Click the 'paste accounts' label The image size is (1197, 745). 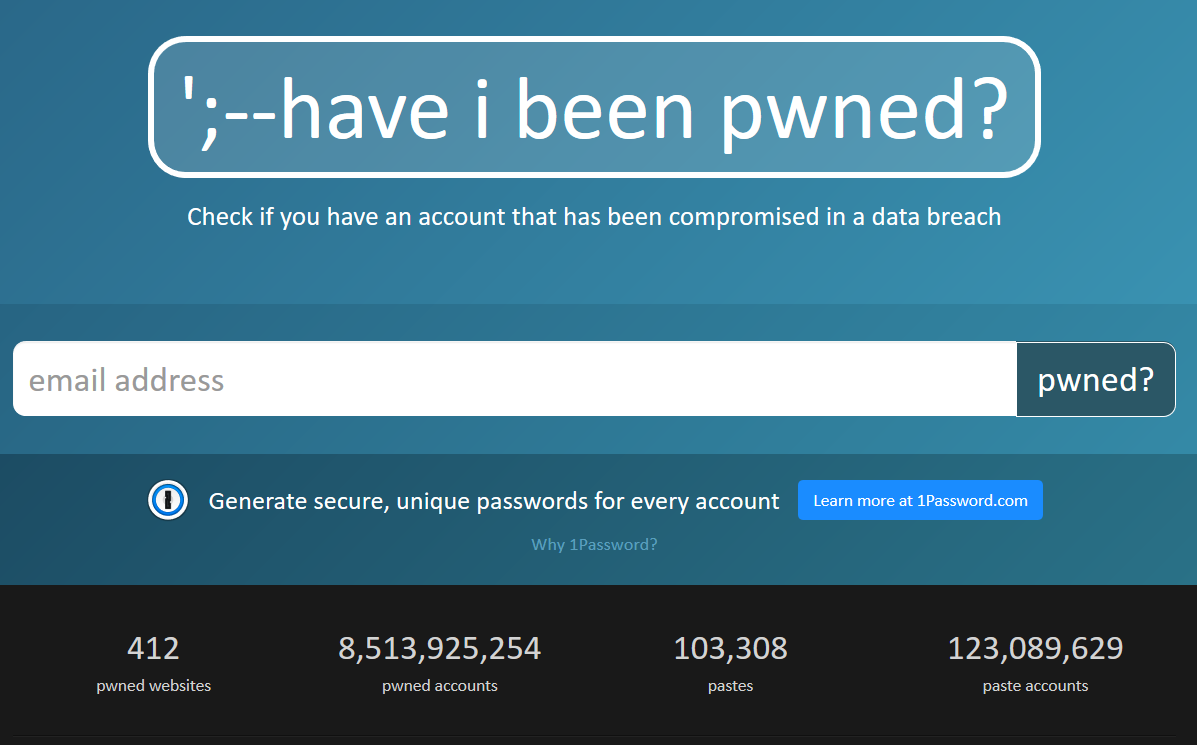tap(1035, 685)
